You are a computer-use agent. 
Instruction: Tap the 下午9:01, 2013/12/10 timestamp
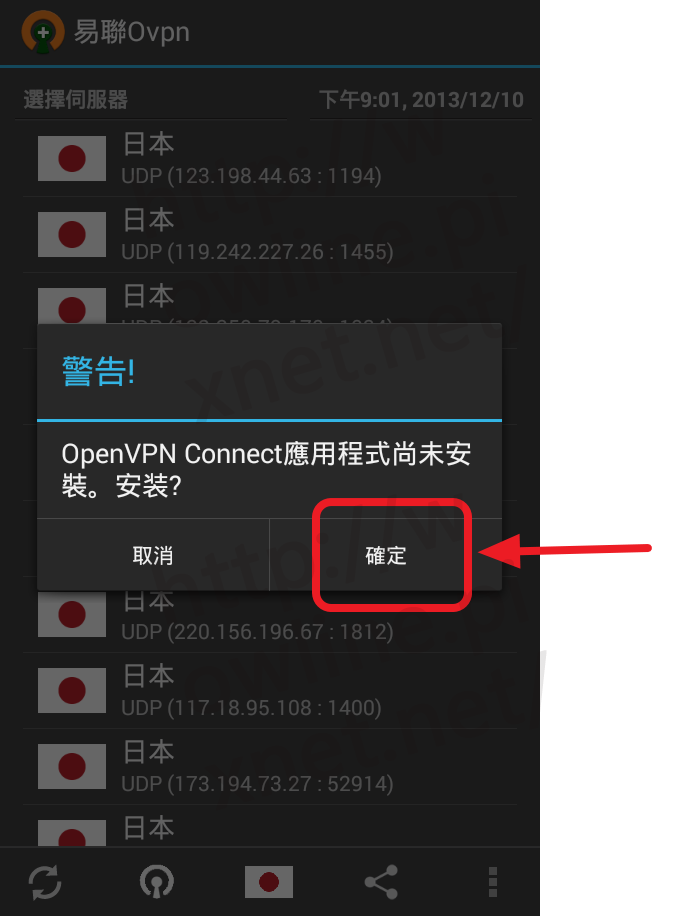tap(421, 100)
